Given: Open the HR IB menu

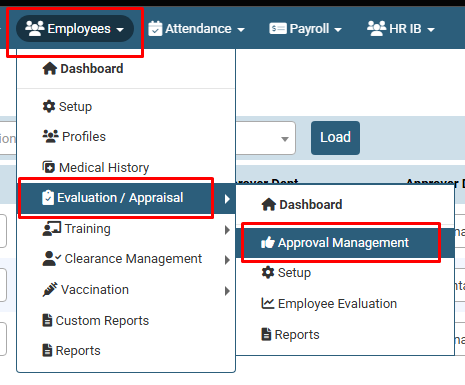Looking at the screenshot, I should pyautogui.click(x=401, y=29).
